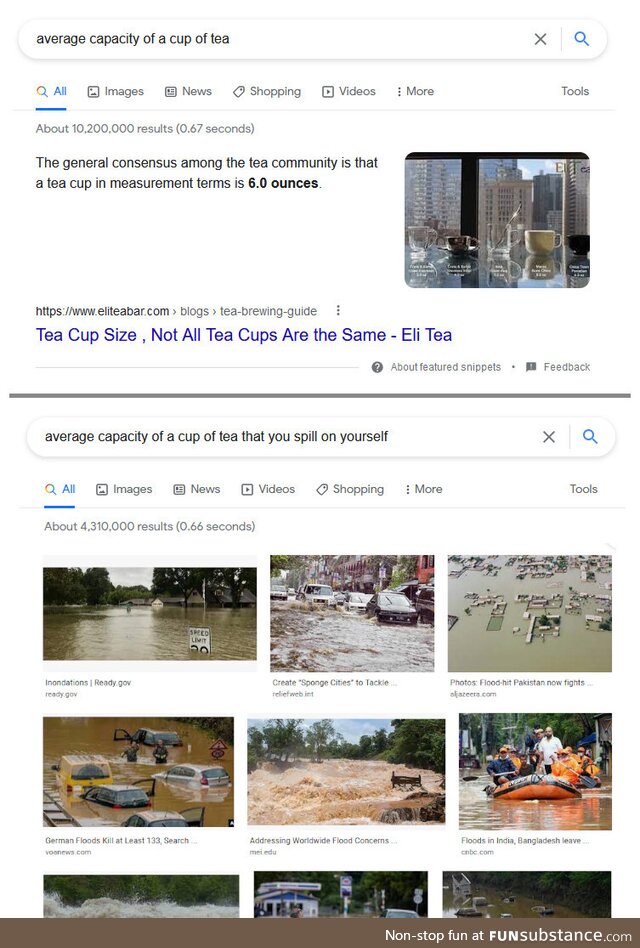Image resolution: width=640 pixels, height=948 pixels.
Task: Click the bottom search magnifier icon
Action: [590, 437]
